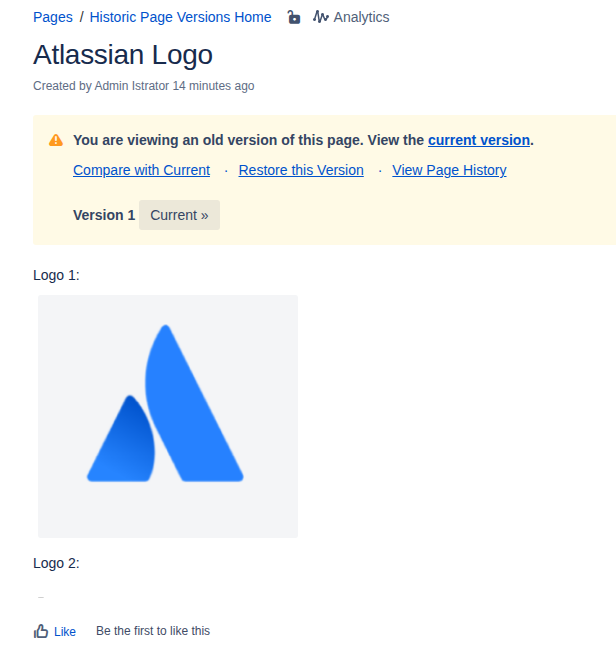Click the 'Be the first to like this' text
This screenshot has width=616, height=663.
point(153,631)
